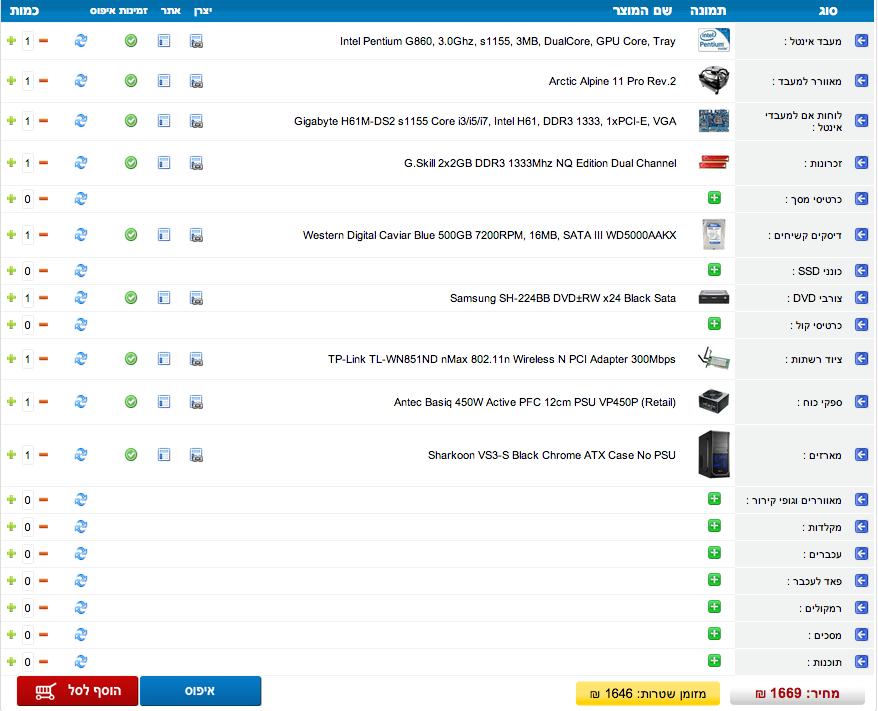Increase quantity for Western Digital Caviar Blue
Screen dimensions: 878x711
11,235
